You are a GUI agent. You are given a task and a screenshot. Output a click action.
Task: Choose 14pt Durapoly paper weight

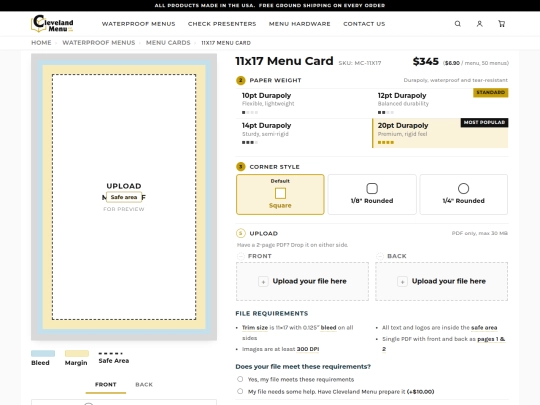(303, 134)
